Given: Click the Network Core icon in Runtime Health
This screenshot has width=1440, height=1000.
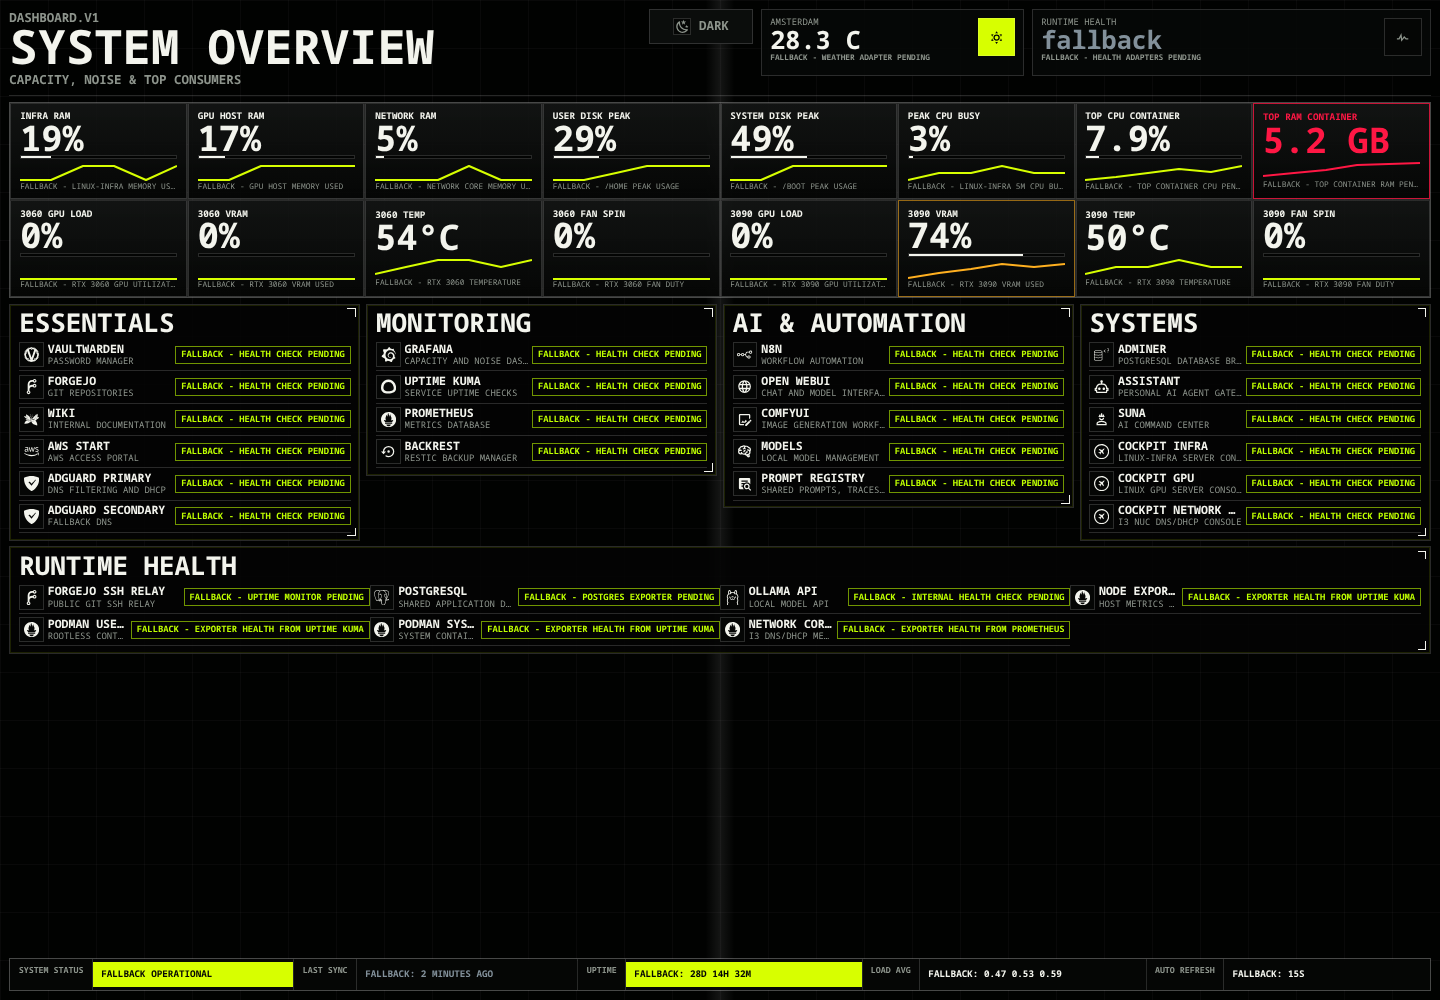Looking at the screenshot, I should pos(732,629).
